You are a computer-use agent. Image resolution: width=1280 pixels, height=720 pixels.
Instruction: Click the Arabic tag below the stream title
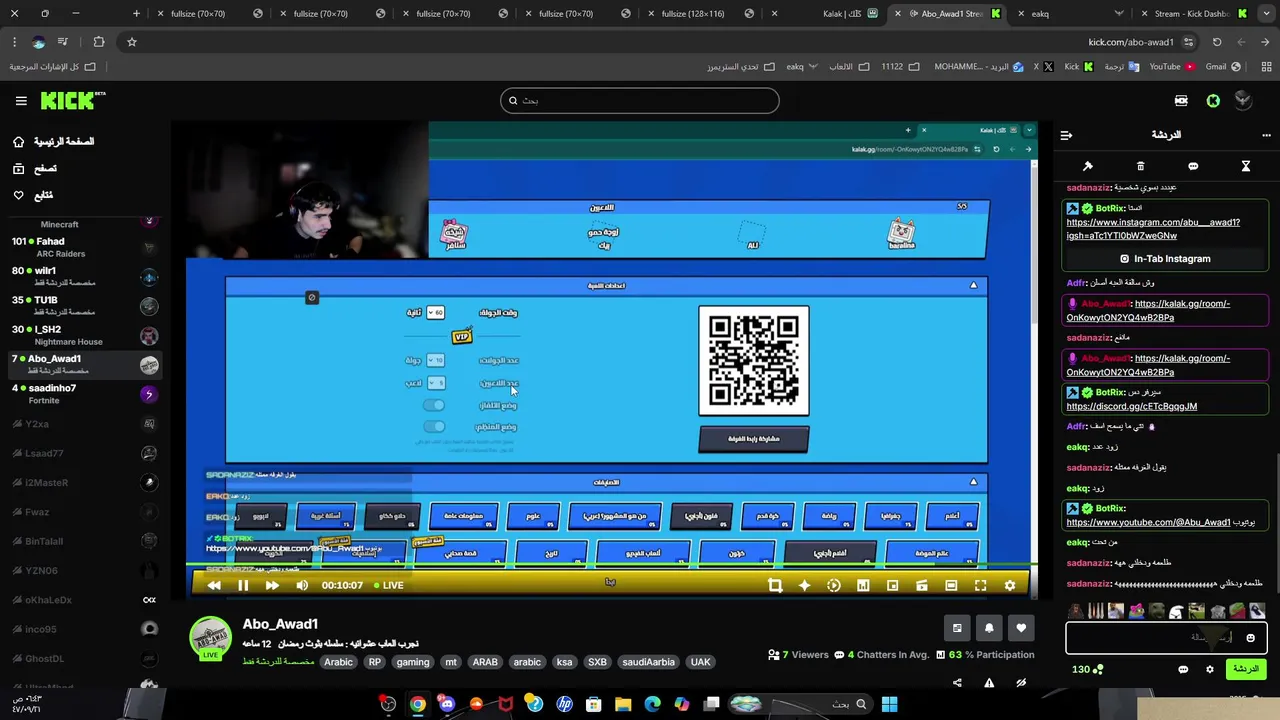point(338,662)
